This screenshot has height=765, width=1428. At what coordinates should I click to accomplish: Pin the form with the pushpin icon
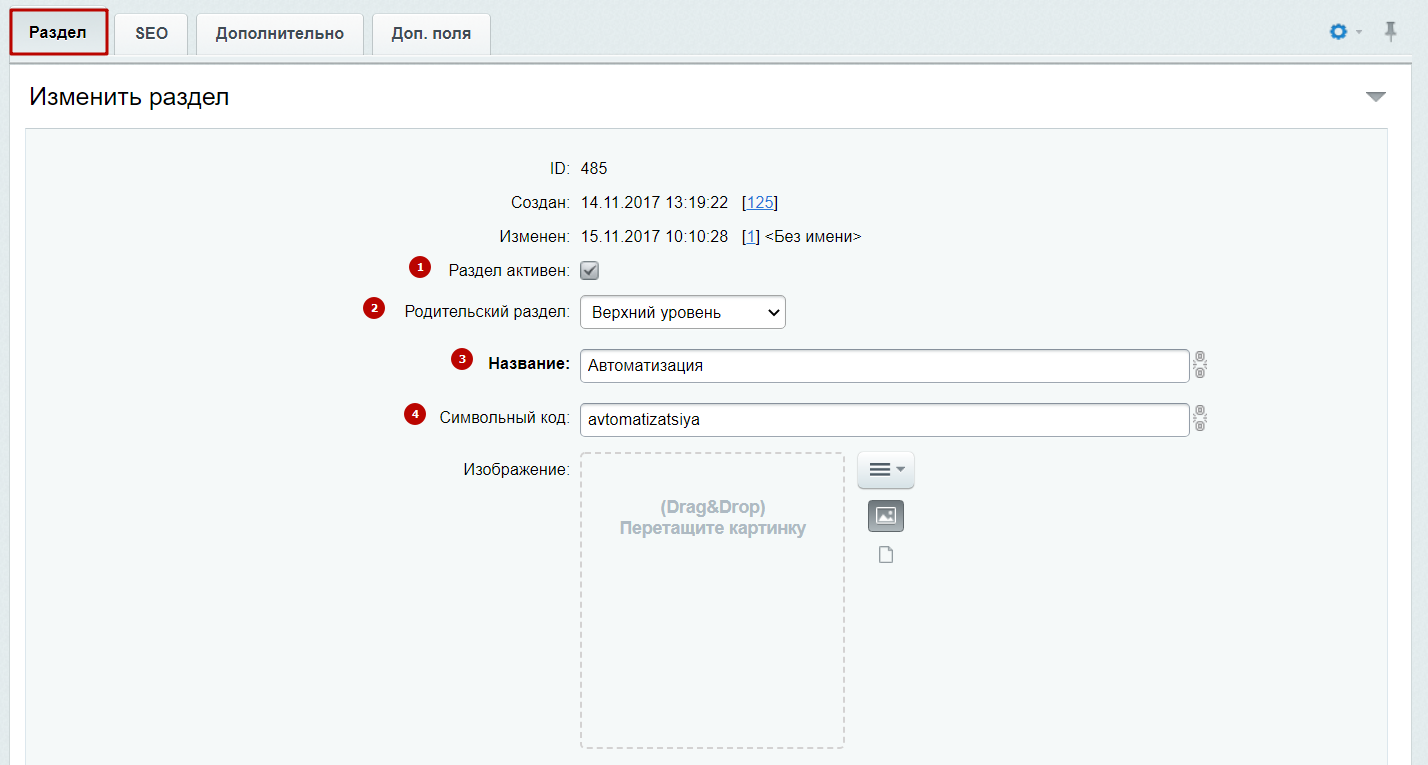[1390, 32]
